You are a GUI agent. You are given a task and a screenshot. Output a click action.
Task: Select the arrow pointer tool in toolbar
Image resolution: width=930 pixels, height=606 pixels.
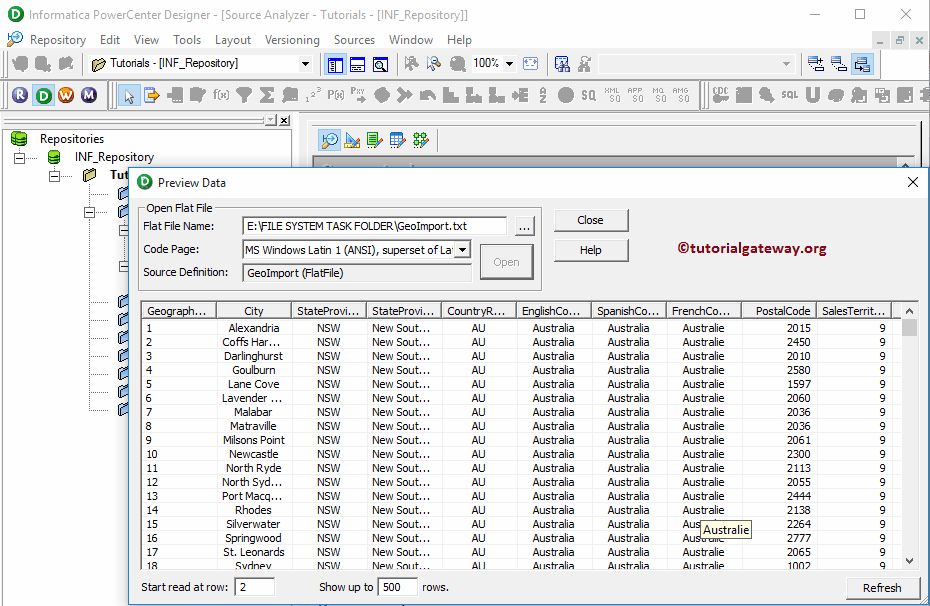pos(129,95)
